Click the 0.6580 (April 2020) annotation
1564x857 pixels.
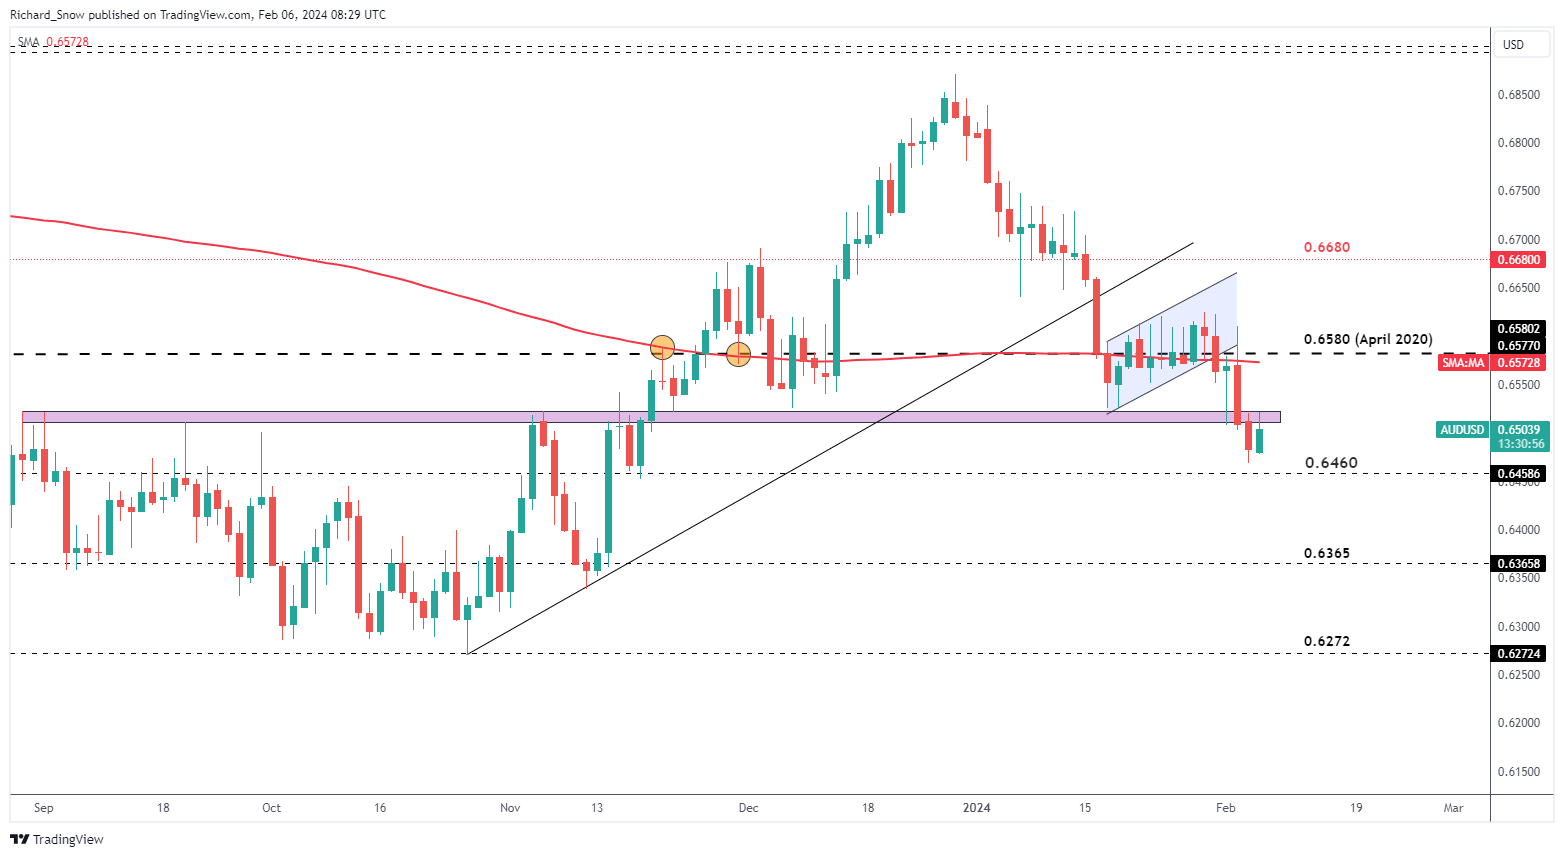point(1368,340)
